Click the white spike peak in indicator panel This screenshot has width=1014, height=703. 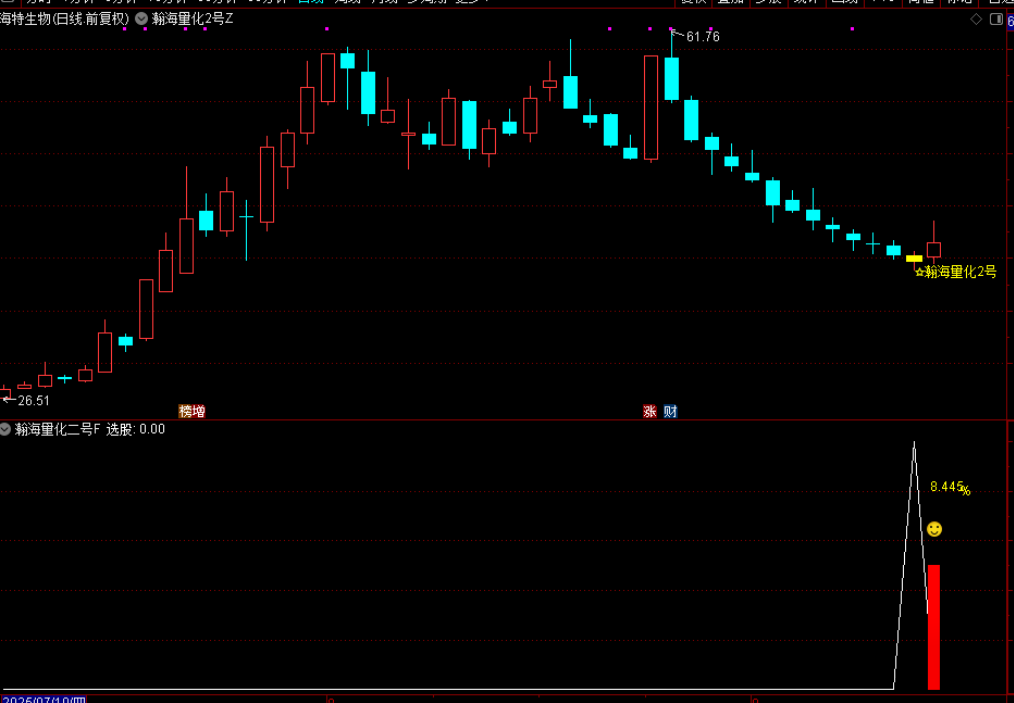click(x=913, y=443)
